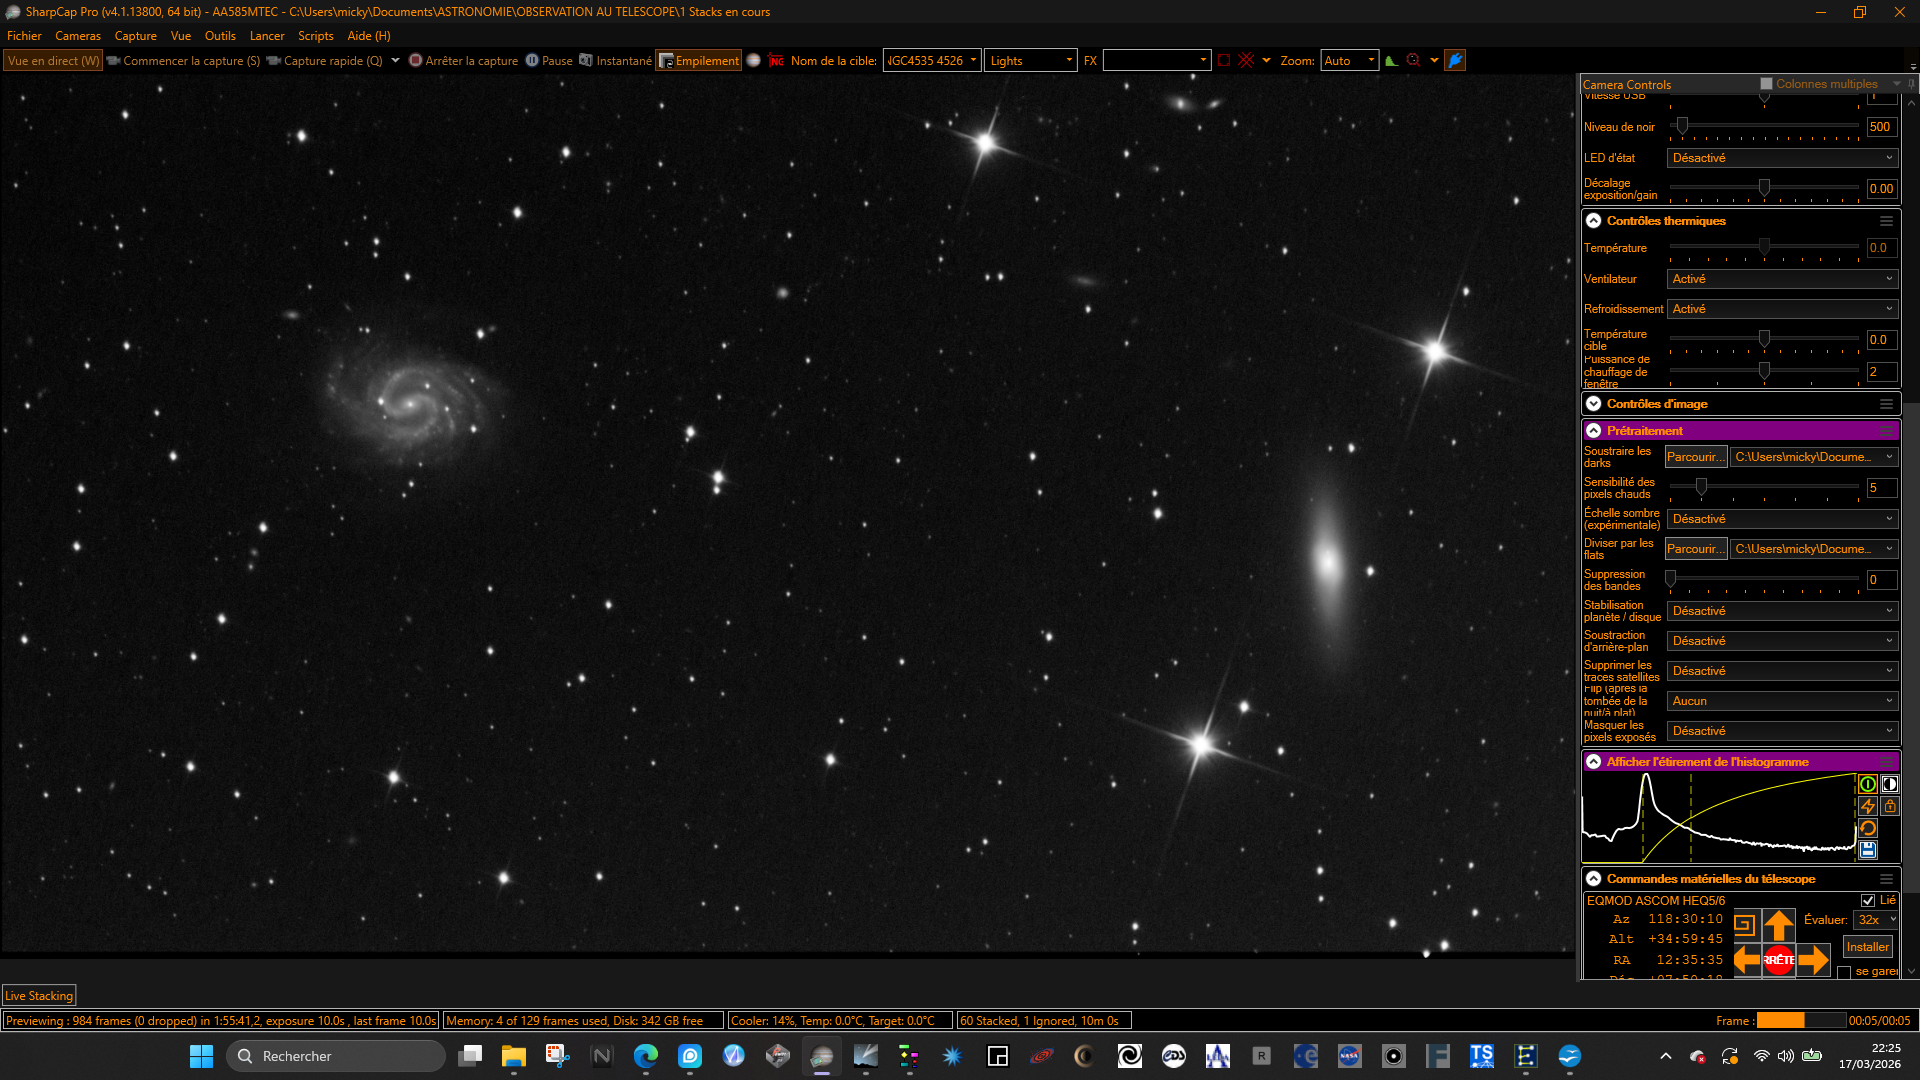Toggle the Lié checkbox
This screenshot has height=1080, width=1920.
tap(1868, 900)
